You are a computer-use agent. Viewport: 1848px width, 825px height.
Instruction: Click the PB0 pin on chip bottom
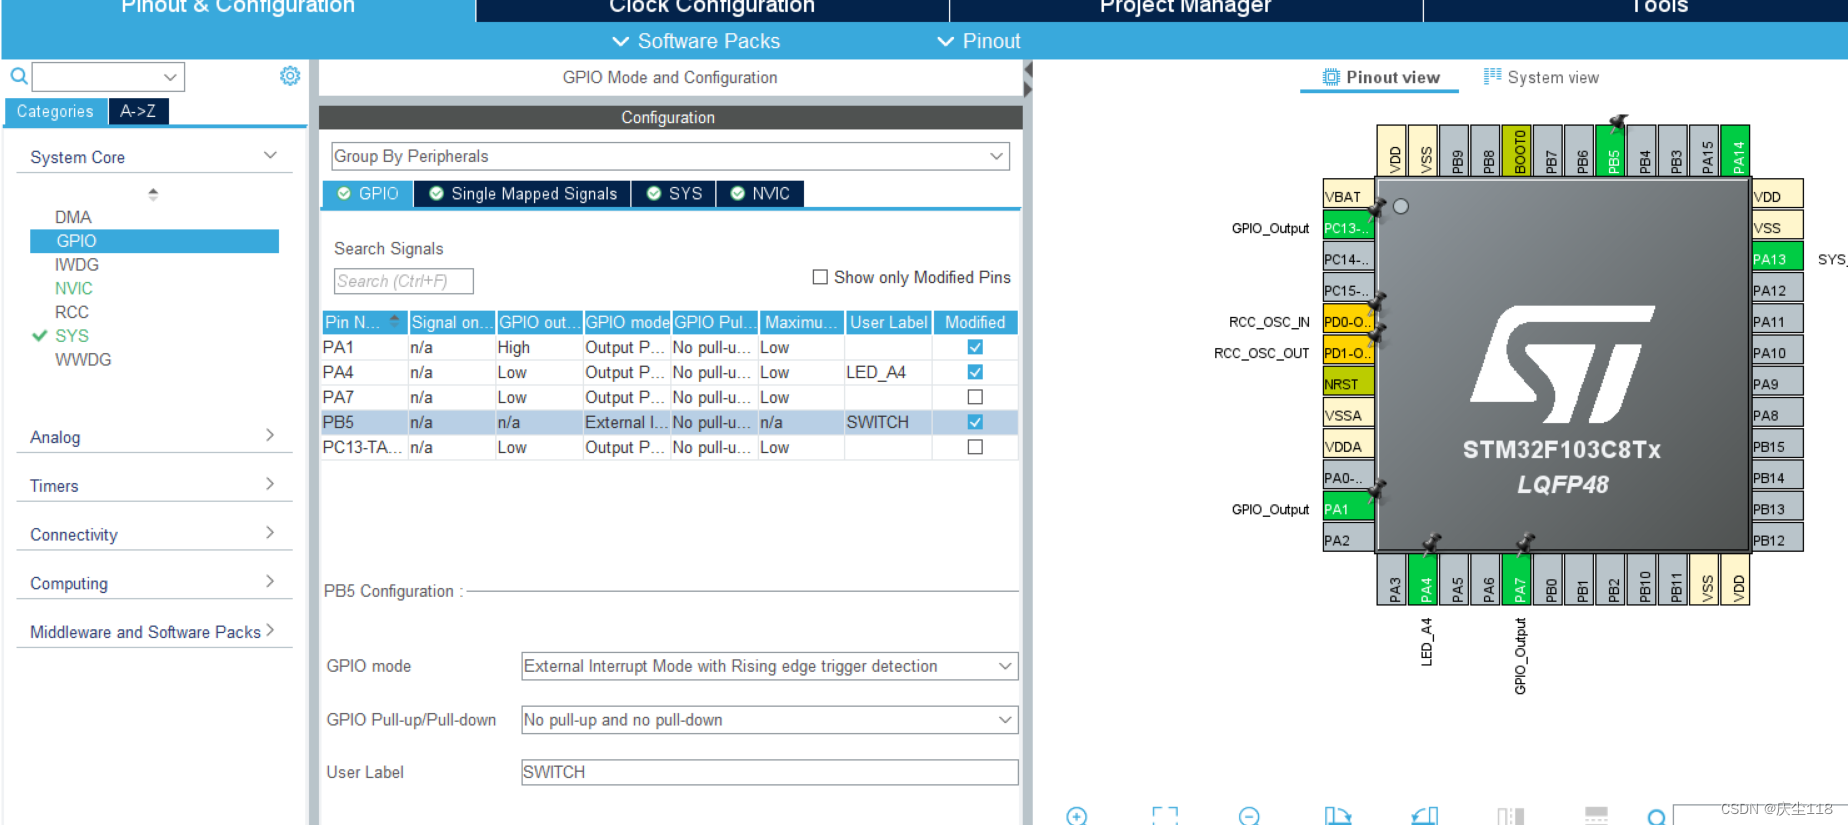tap(1550, 580)
